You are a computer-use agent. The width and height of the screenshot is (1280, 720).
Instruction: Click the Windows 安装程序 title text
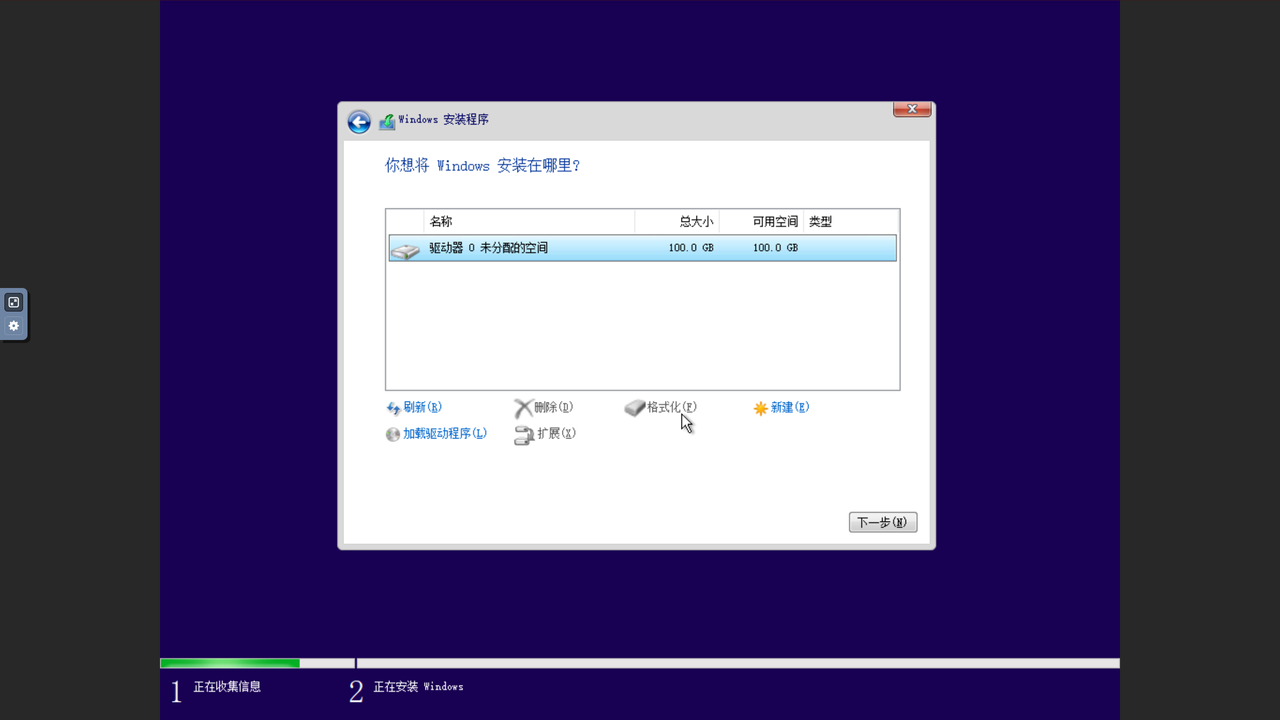point(443,120)
